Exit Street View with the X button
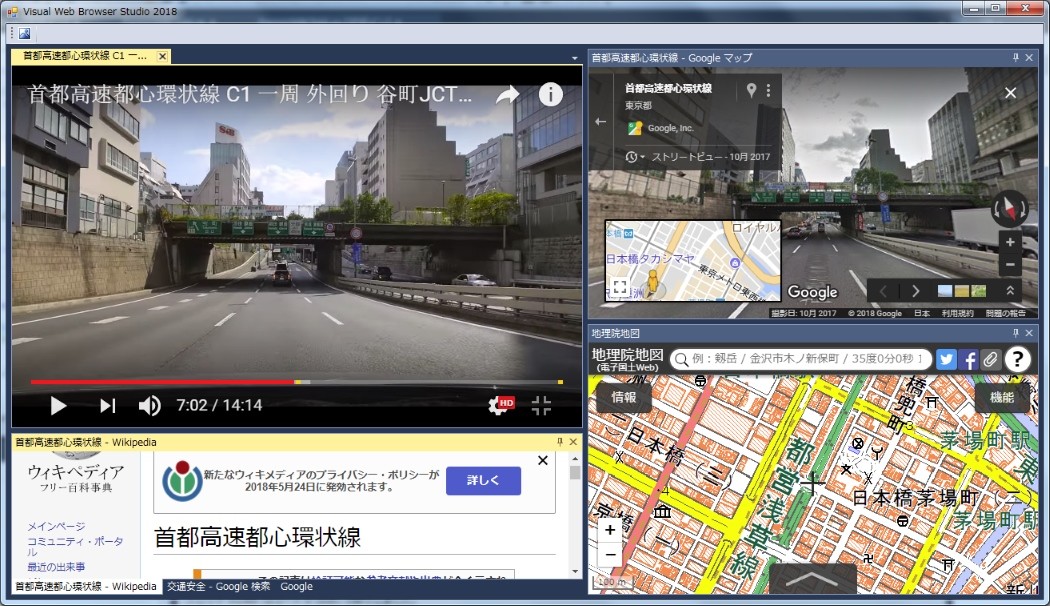Viewport: 1050px width, 606px height. tap(1010, 93)
